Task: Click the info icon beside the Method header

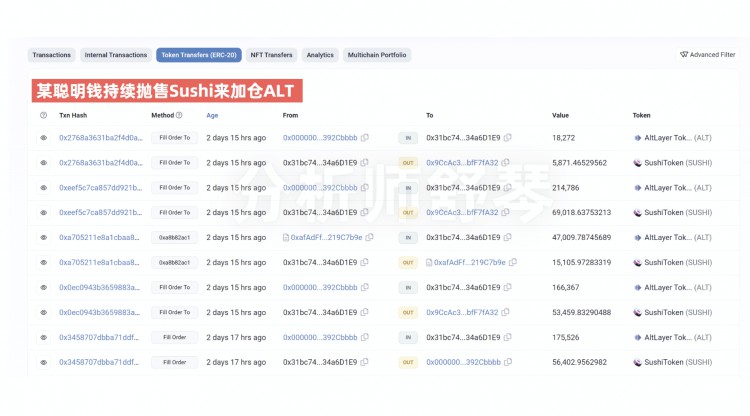Action: click(x=179, y=115)
